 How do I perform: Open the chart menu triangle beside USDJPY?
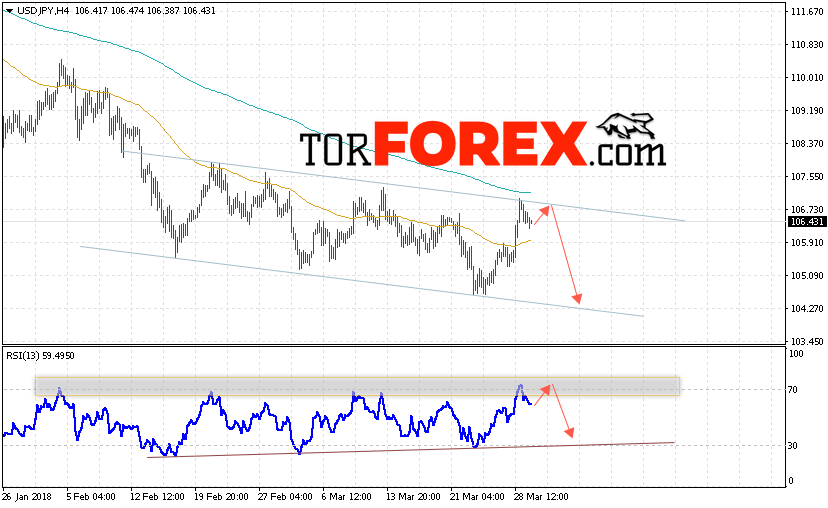coord(9,11)
